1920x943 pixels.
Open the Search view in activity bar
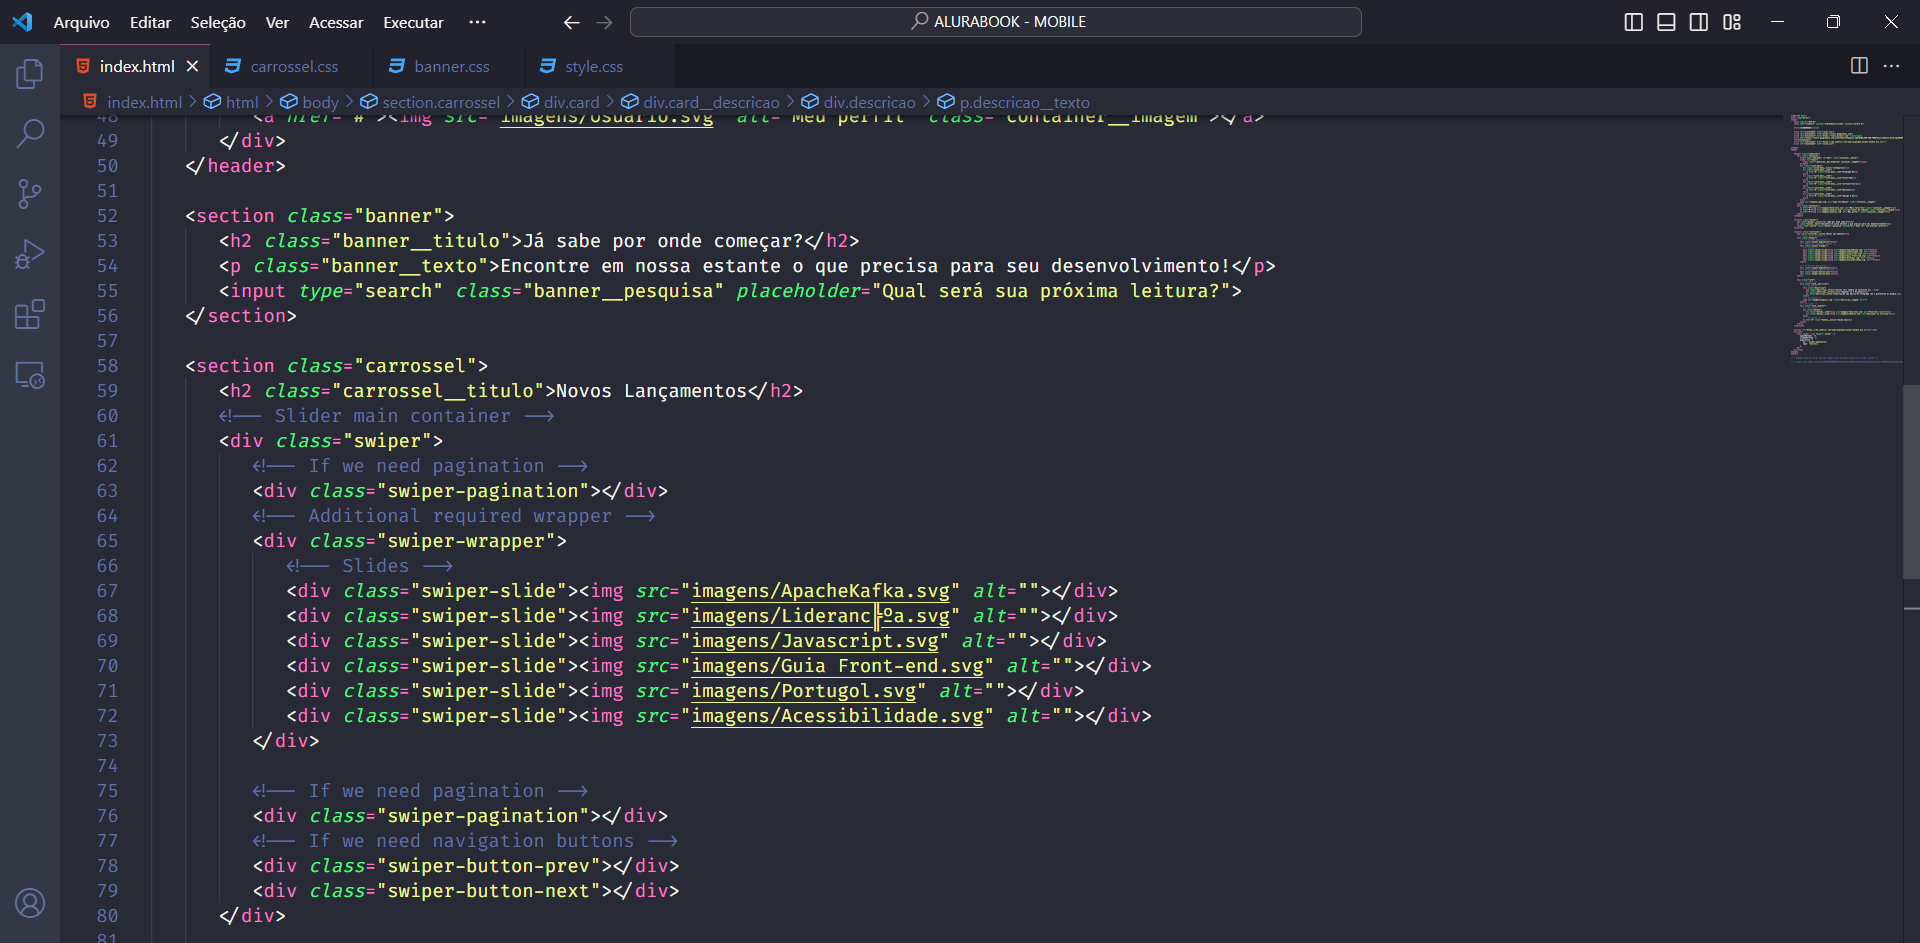30,133
